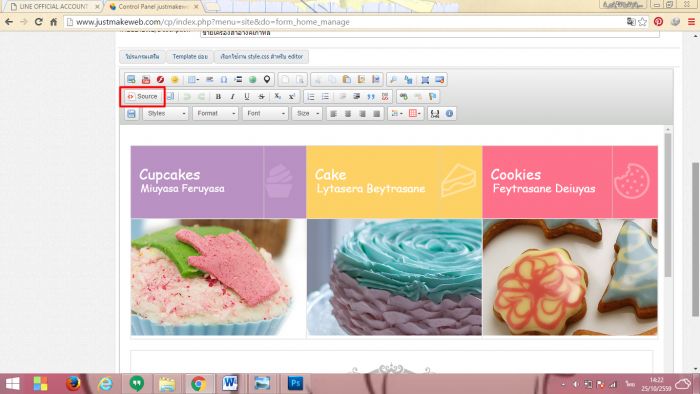
Task: Switch to LINE OFFICIAL ACCOUNT browser tab
Action: click(x=53, y=7)
